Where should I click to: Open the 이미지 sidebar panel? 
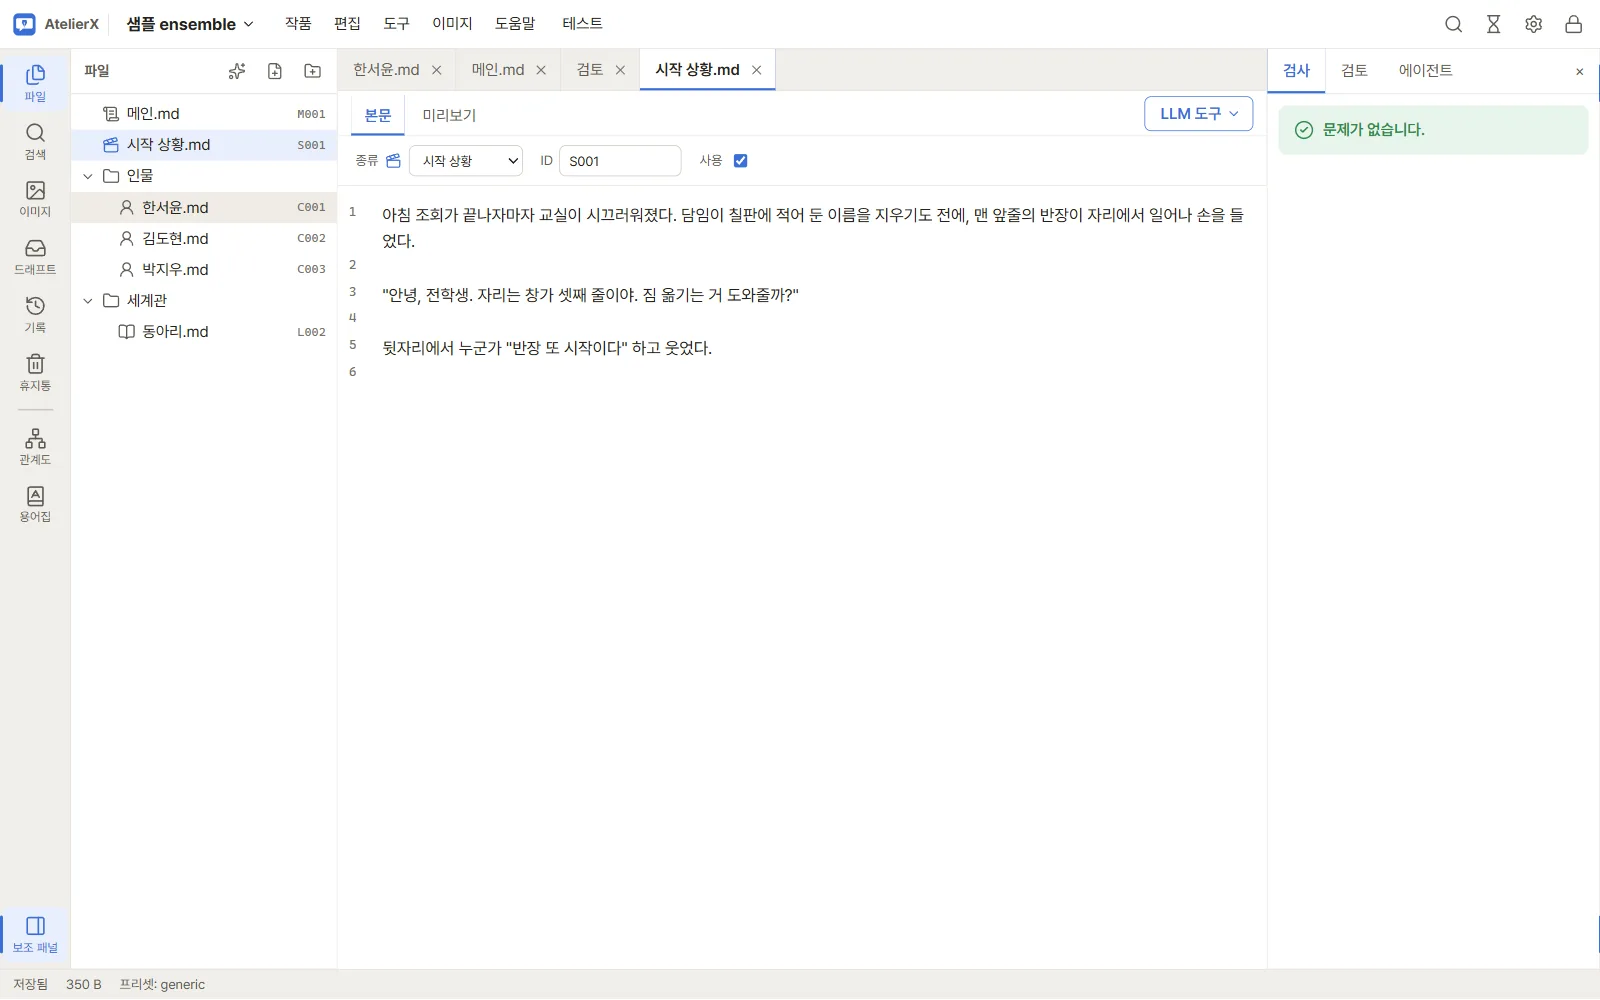point(35,198)
